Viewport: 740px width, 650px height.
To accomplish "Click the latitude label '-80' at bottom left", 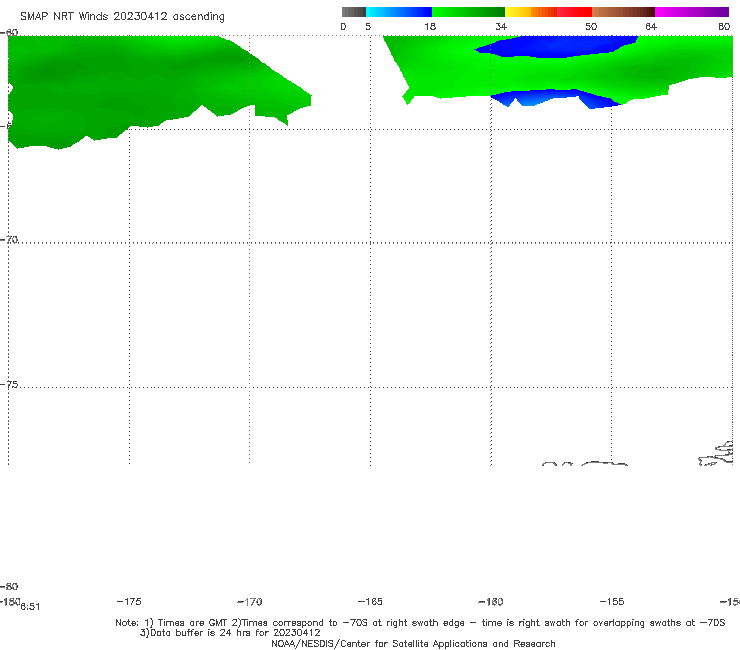I will 9,586.
